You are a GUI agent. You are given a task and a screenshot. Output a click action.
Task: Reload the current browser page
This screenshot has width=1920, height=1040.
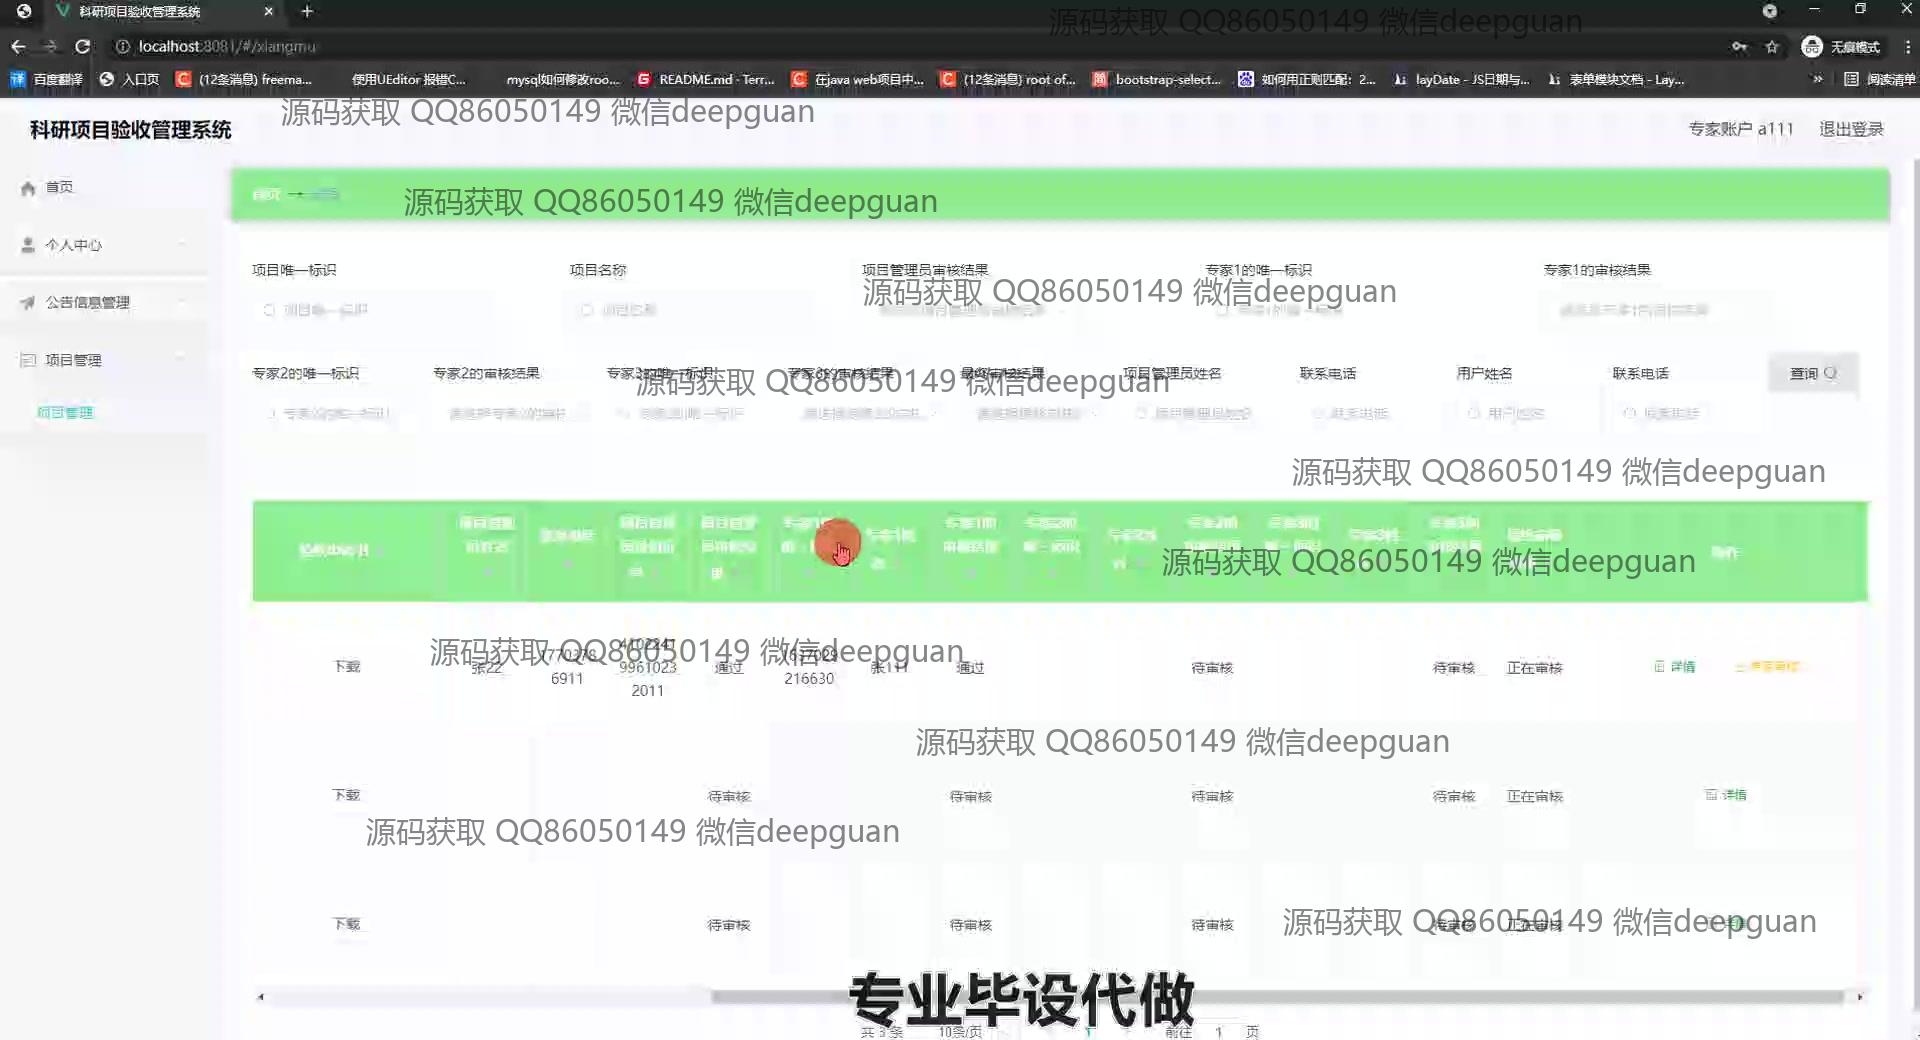83,46
